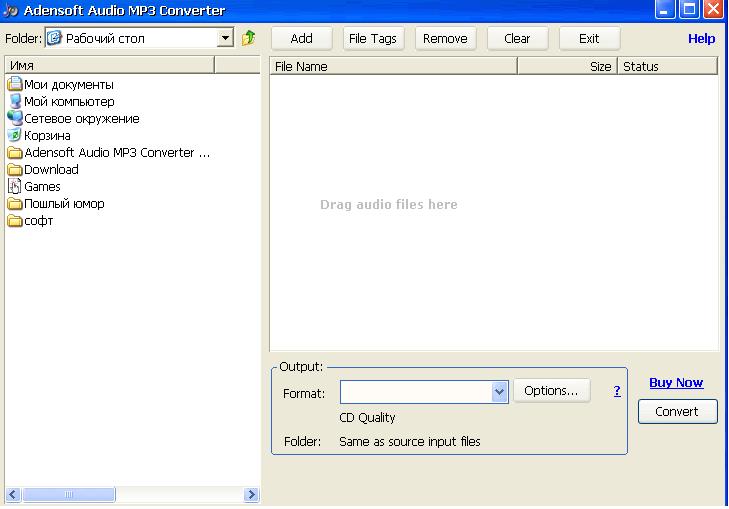Select the Мой компьютер icon
This screenshot has width=729, height=509.
[x=15, y=101]
